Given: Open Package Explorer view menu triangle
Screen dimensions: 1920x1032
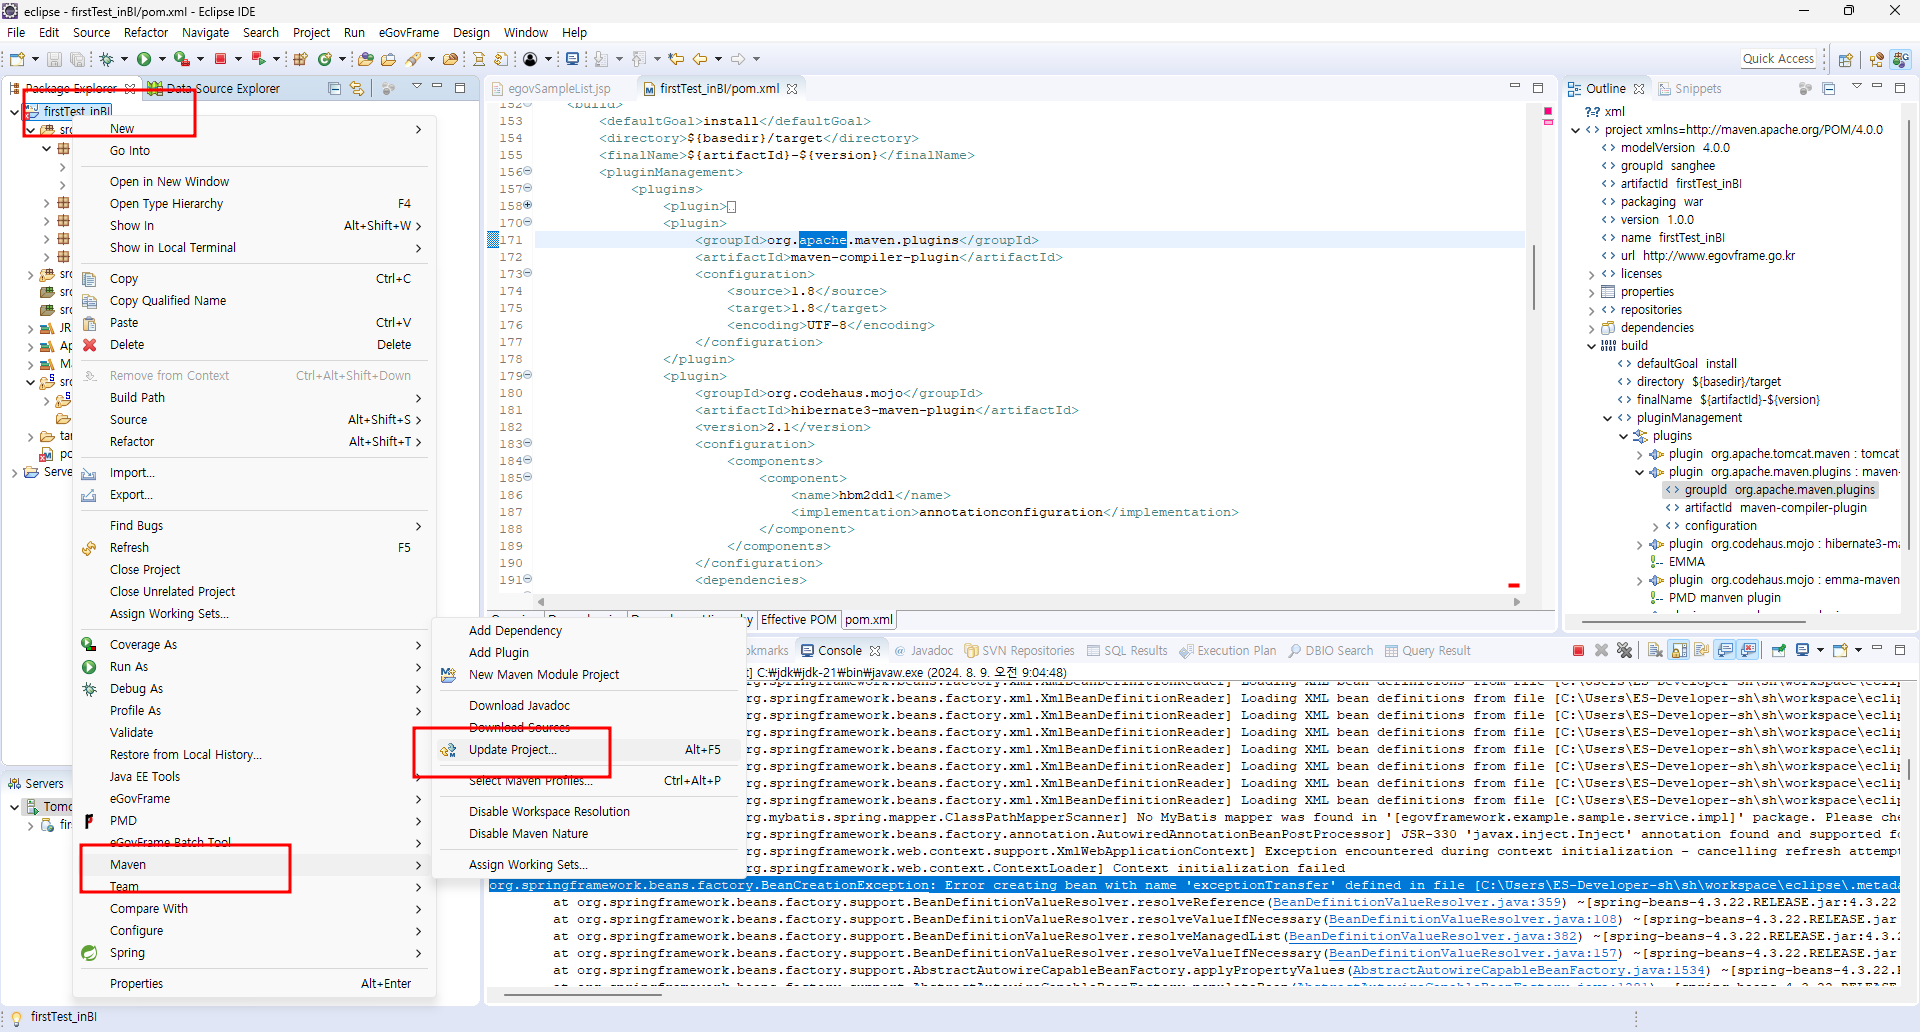Looking at the screenshot, I should pos(416,87).
